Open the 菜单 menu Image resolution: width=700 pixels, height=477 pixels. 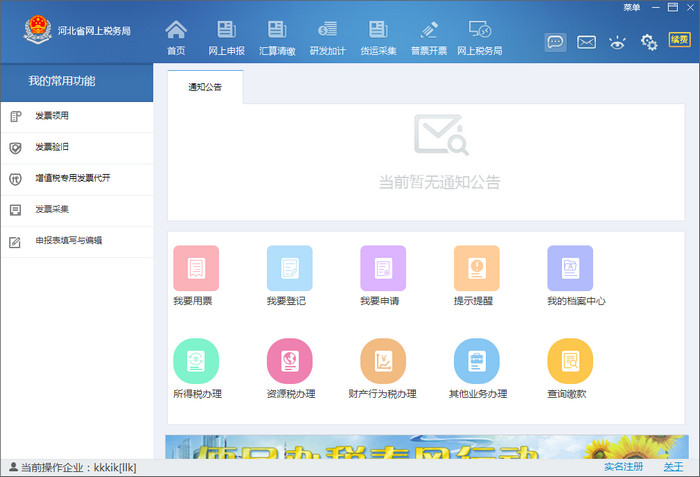point(632,8)
